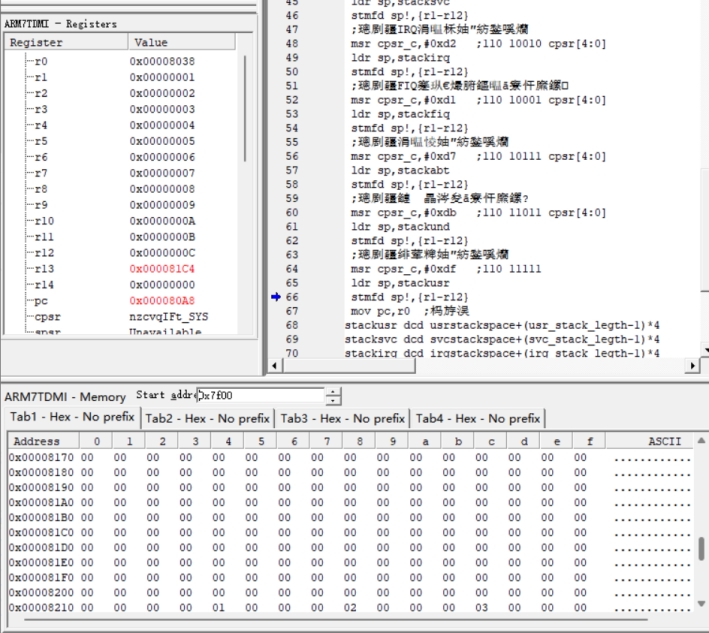Click memory view scroll down arrow
The height and width of the screenshot is (633, 709).
[701, 604]
